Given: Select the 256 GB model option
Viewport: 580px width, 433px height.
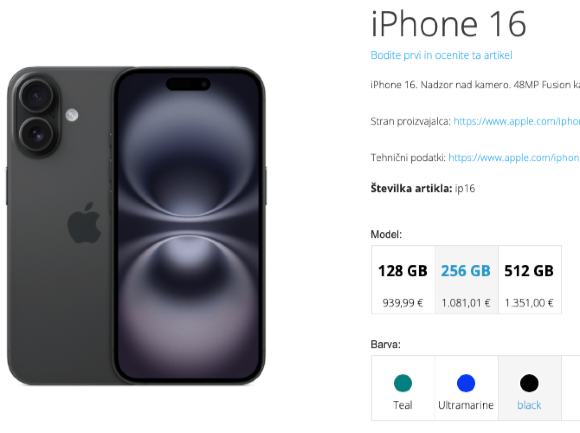Looking at the screenshot, I should [466, 280].
